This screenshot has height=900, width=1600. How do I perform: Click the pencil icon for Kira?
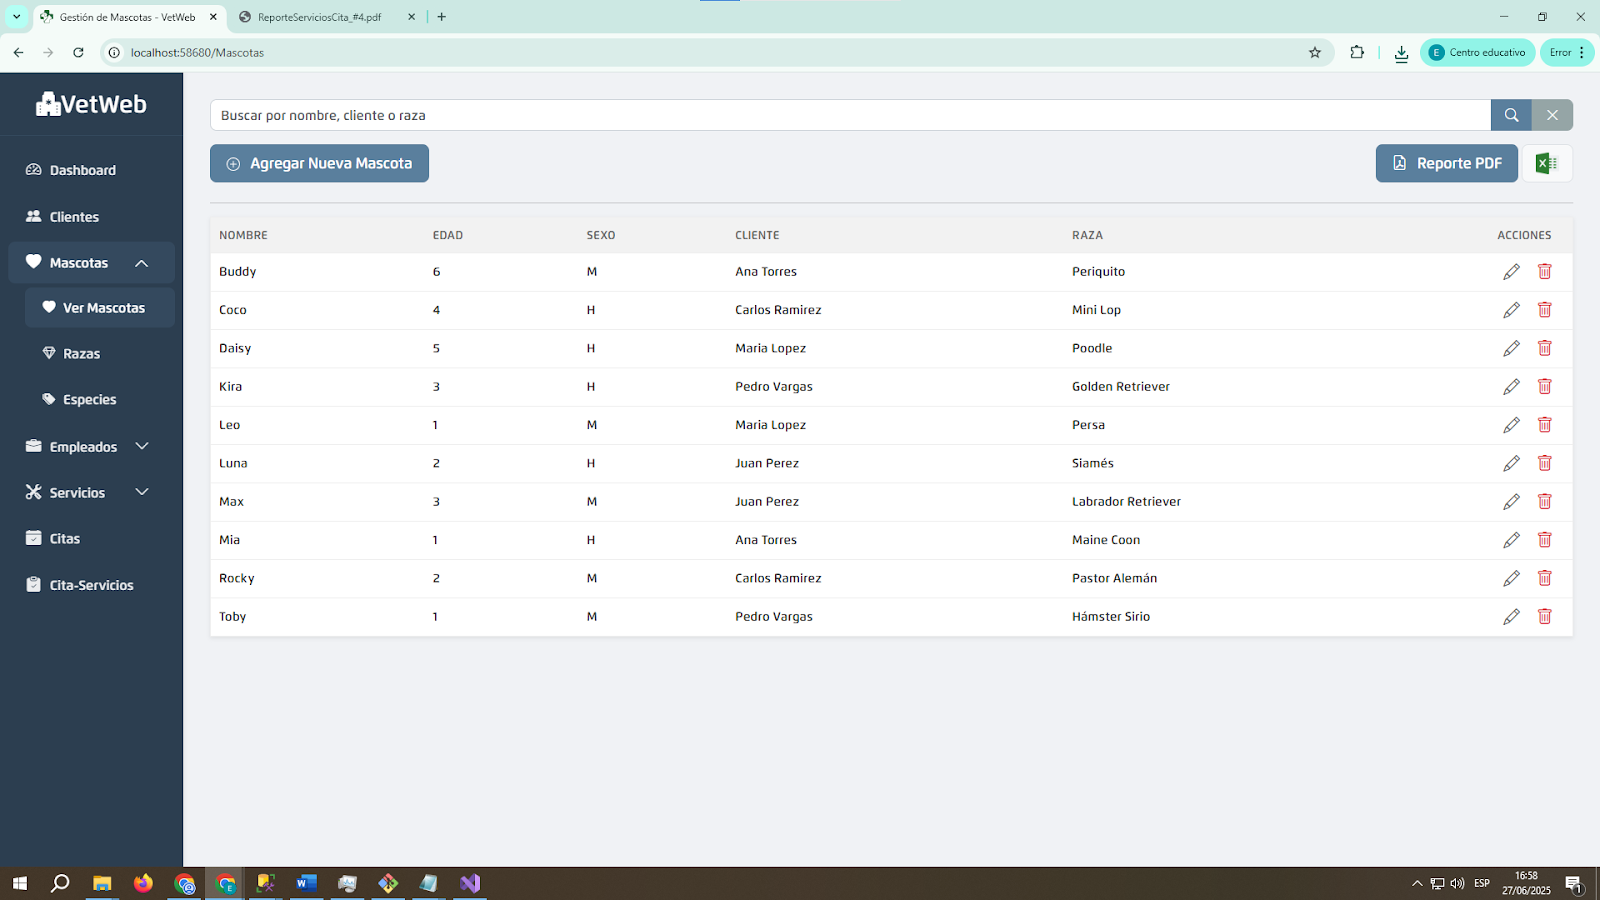click(1511, 387)
